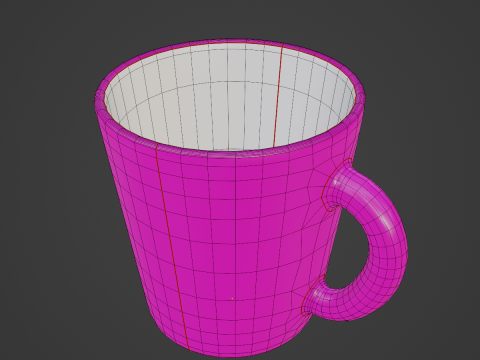
Task: Select the mug's curved pink handle
Action: pos(388,247)
